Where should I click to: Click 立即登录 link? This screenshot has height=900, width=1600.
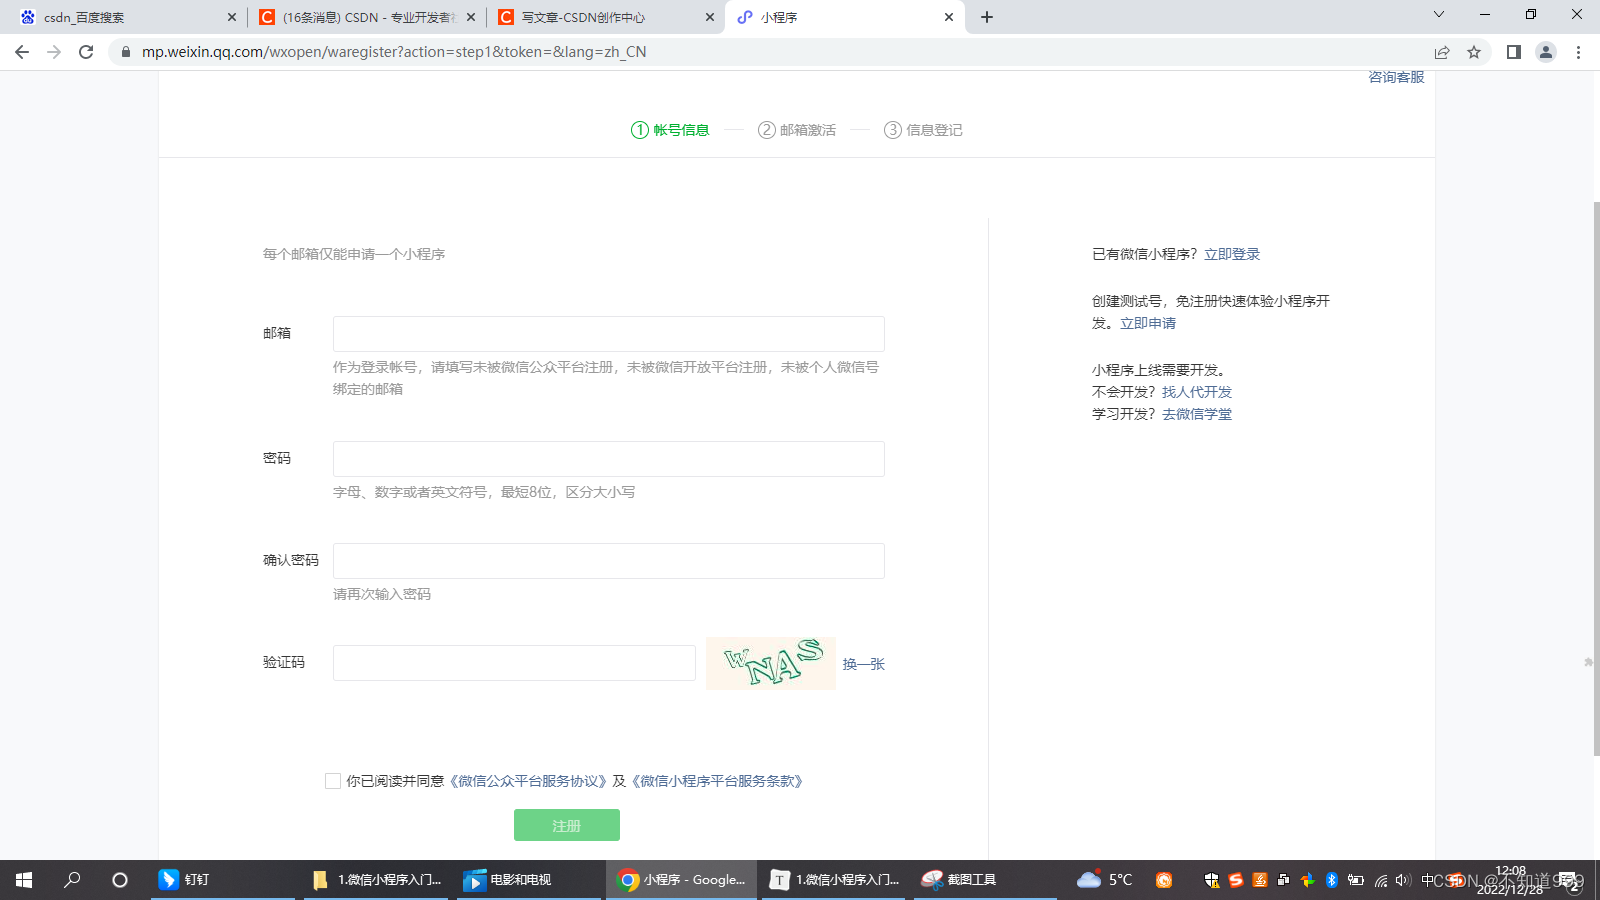pyautogui.click(x=1232, y=254)
